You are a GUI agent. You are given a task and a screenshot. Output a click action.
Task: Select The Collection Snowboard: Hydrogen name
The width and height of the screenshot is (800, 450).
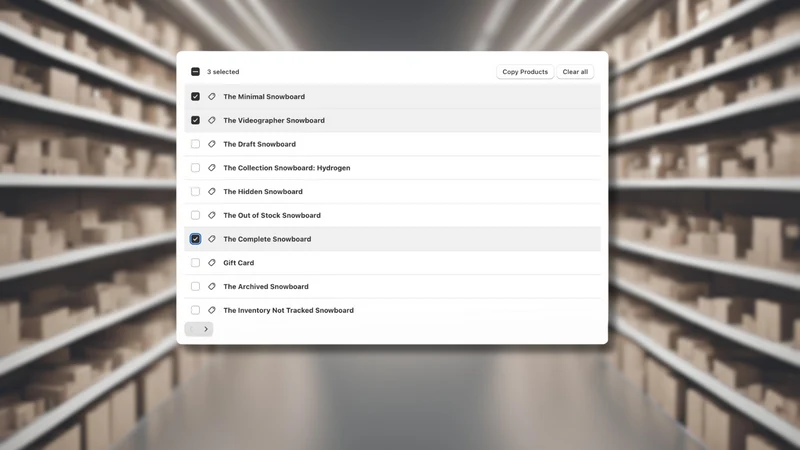287,168
